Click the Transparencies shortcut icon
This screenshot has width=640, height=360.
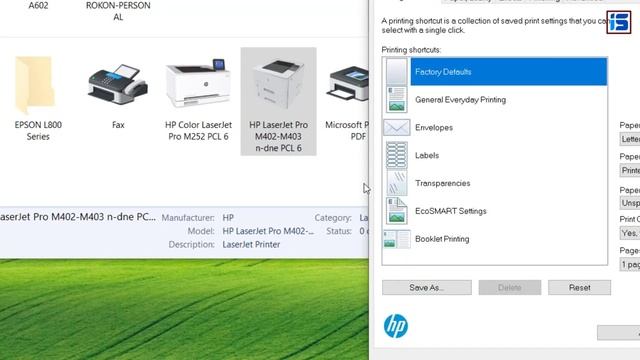click(x=396, y=183)
